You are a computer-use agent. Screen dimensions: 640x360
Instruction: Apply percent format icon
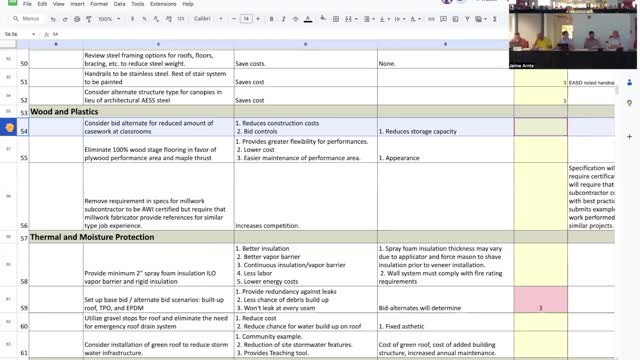click(x=144, y=19)
